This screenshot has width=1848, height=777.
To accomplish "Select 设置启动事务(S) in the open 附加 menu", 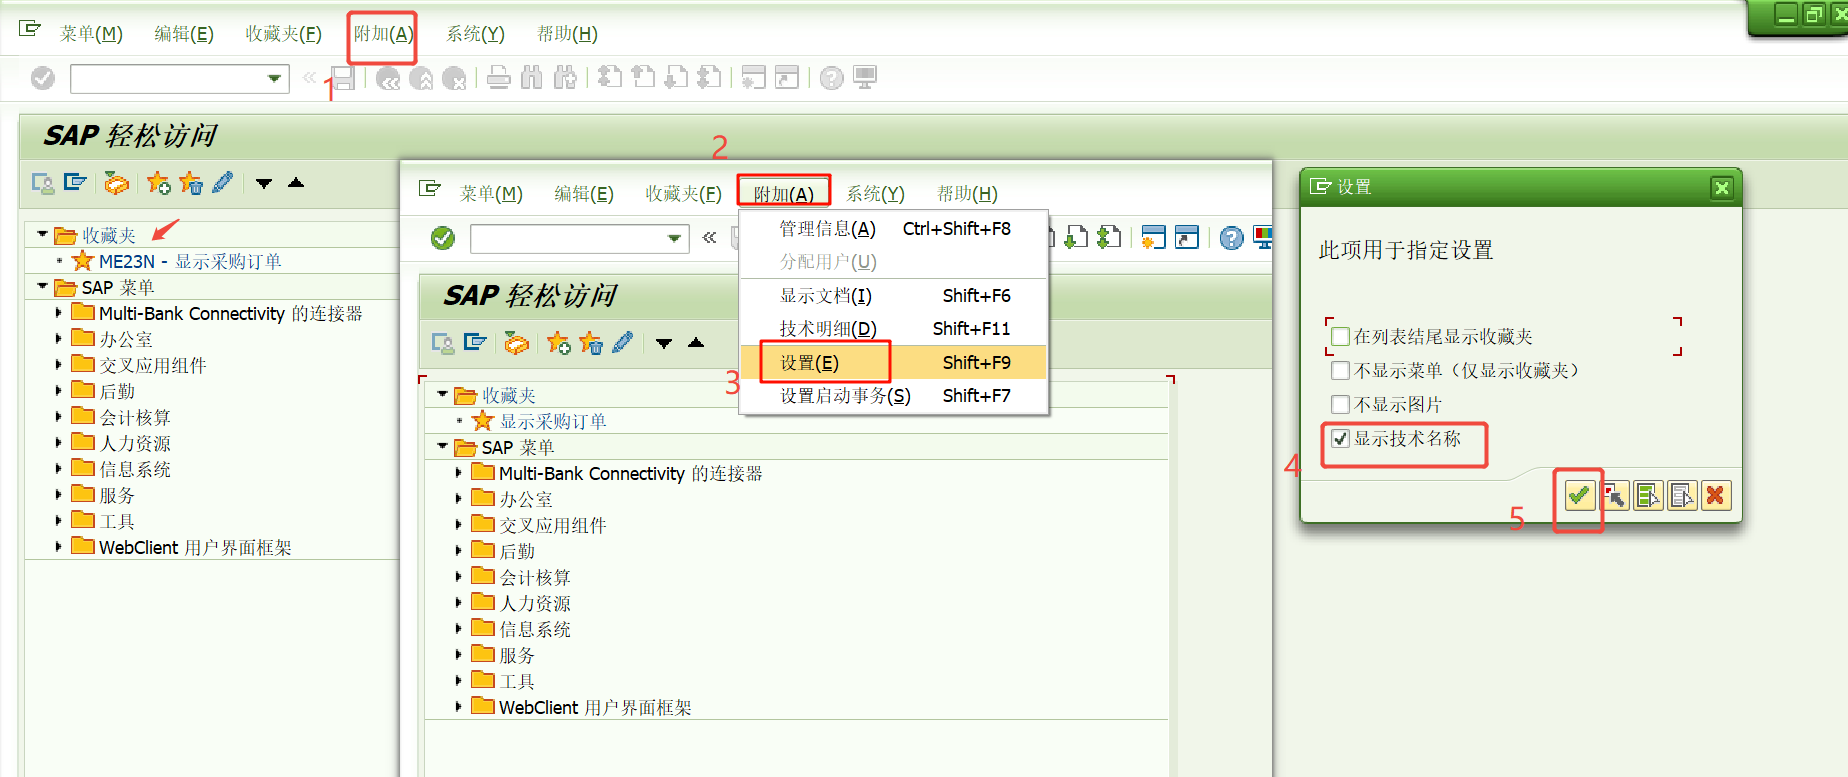I will (x=893, y=396).
